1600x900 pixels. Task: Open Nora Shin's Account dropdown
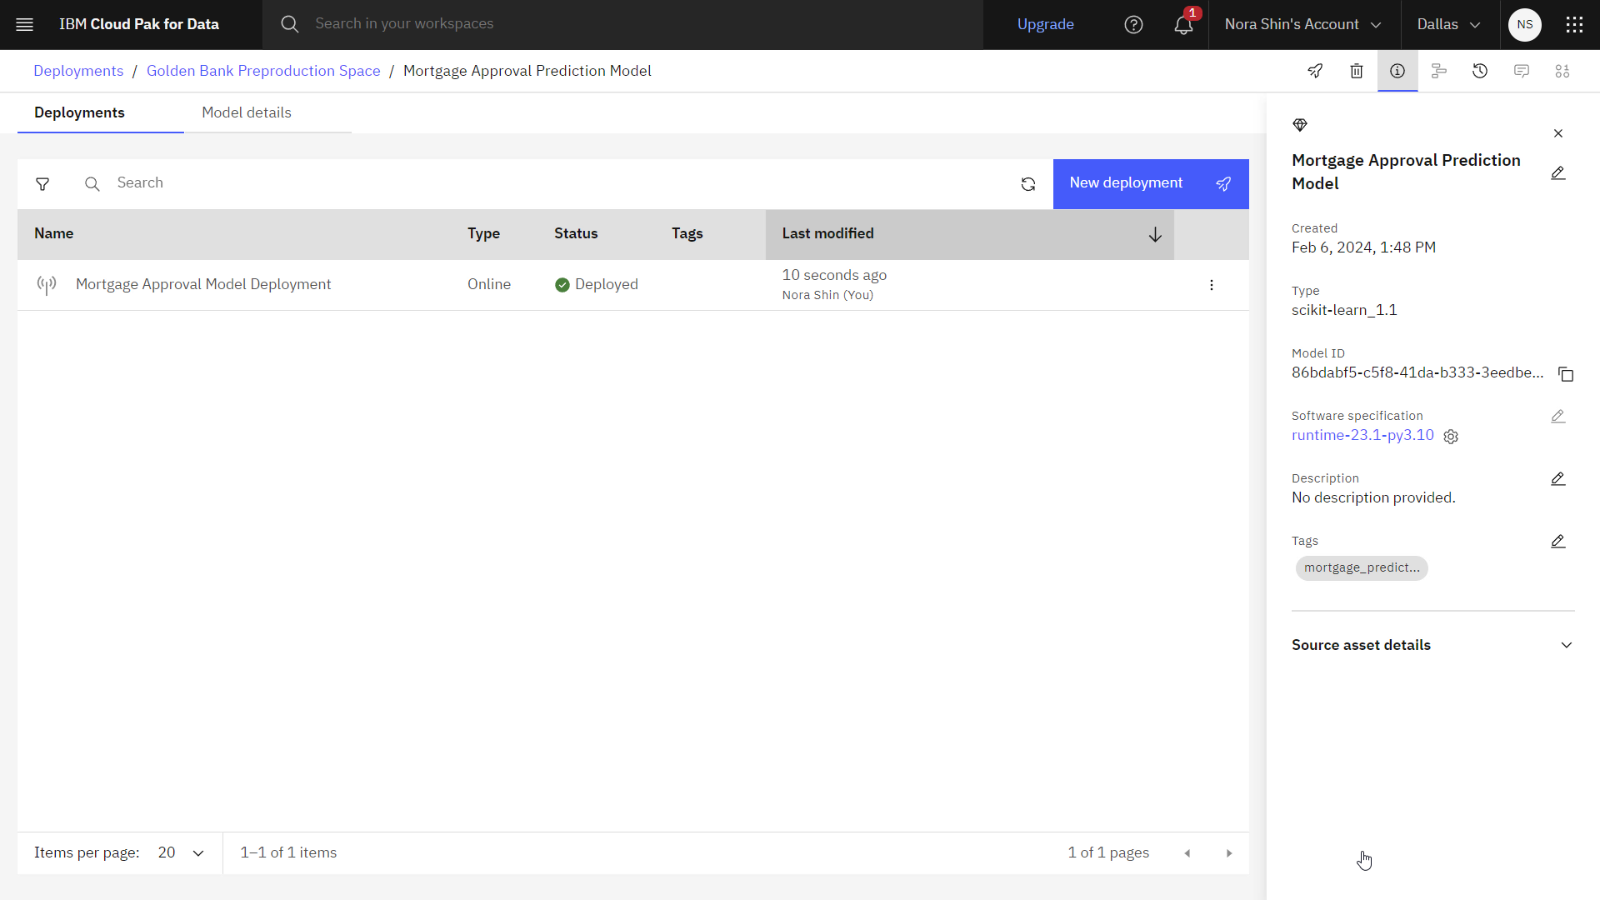tap(1302, 24)
